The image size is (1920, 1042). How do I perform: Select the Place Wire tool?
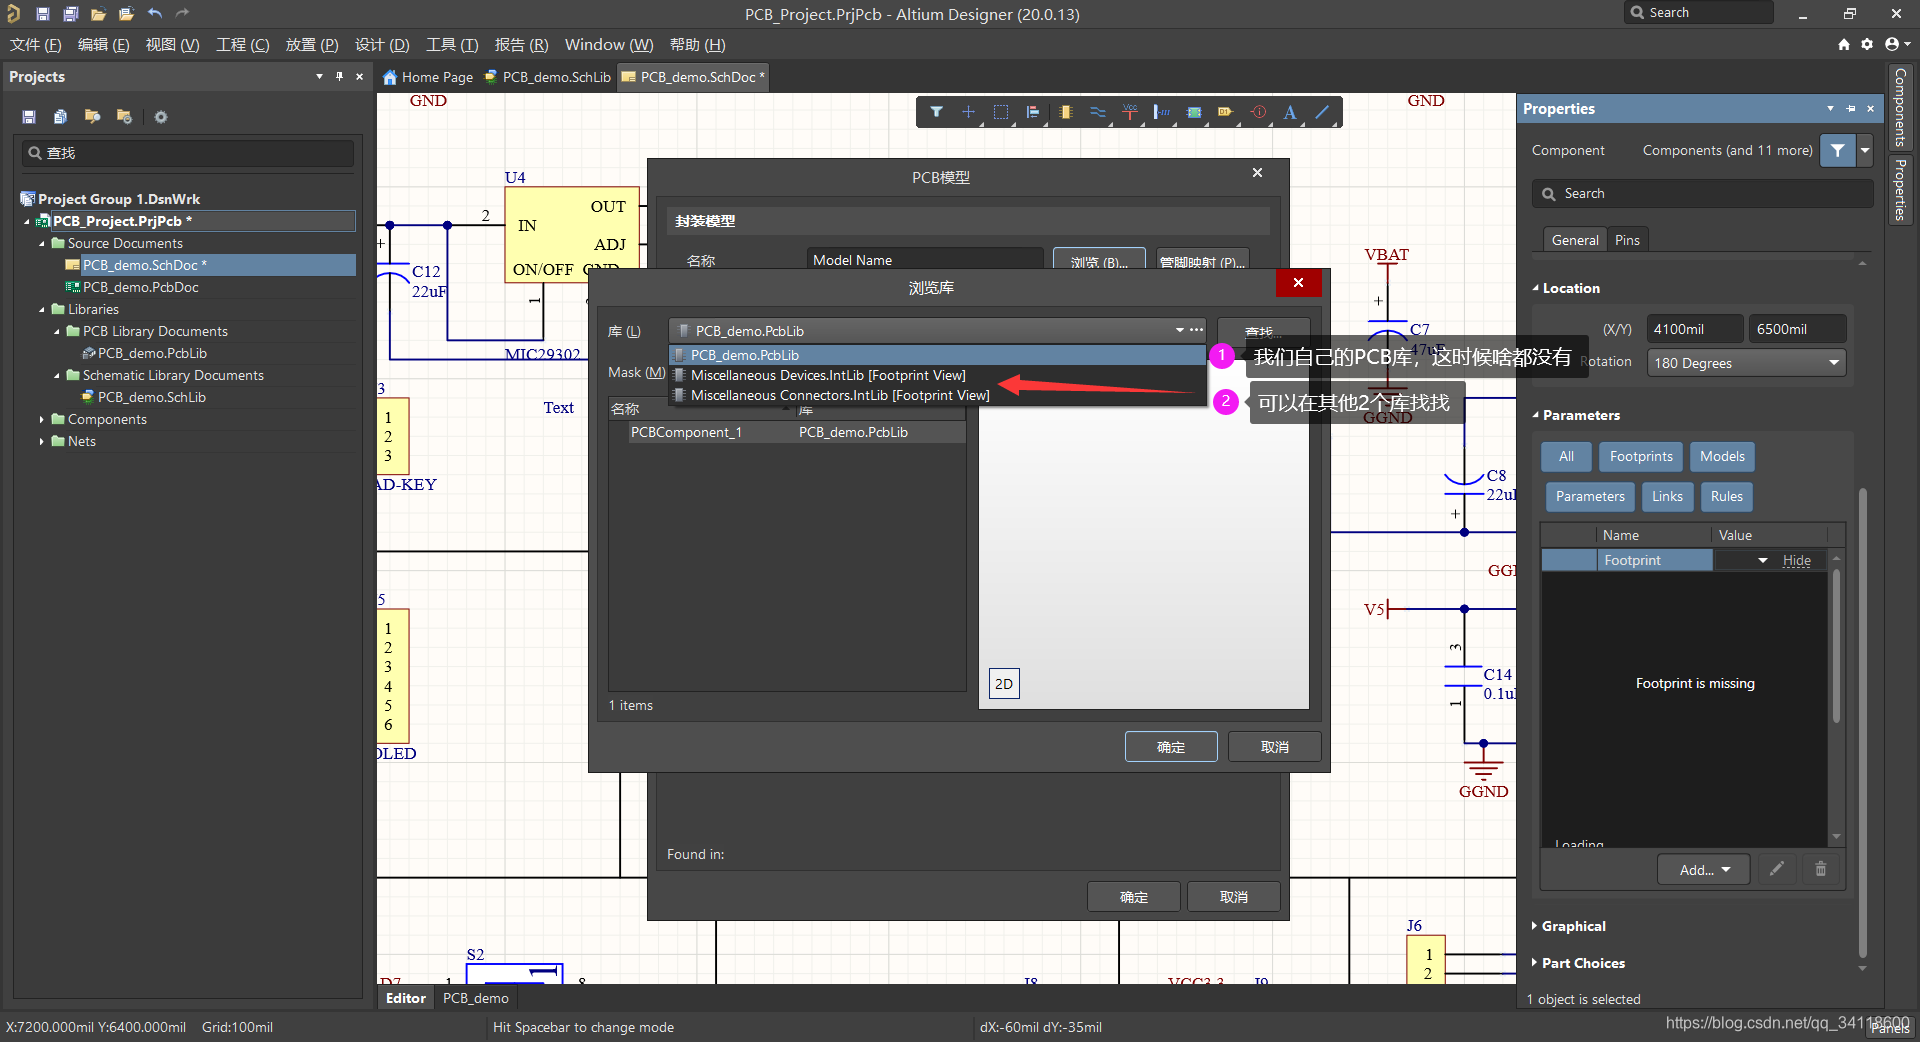pyautogui.click(x=1098, y=112)
